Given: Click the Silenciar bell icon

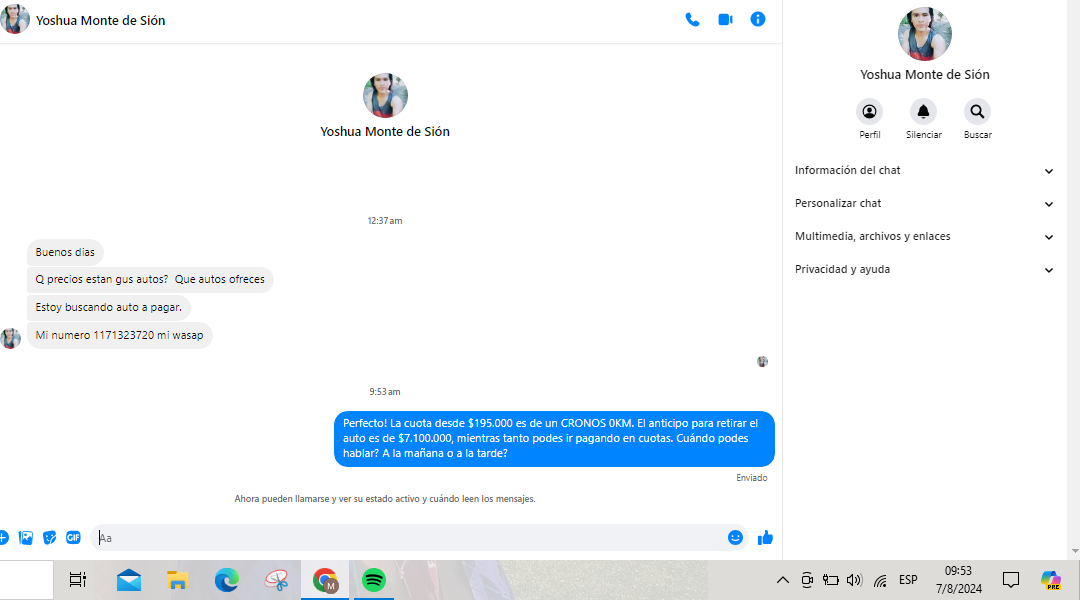Looking at the screenshot, I should coord(923,112).
